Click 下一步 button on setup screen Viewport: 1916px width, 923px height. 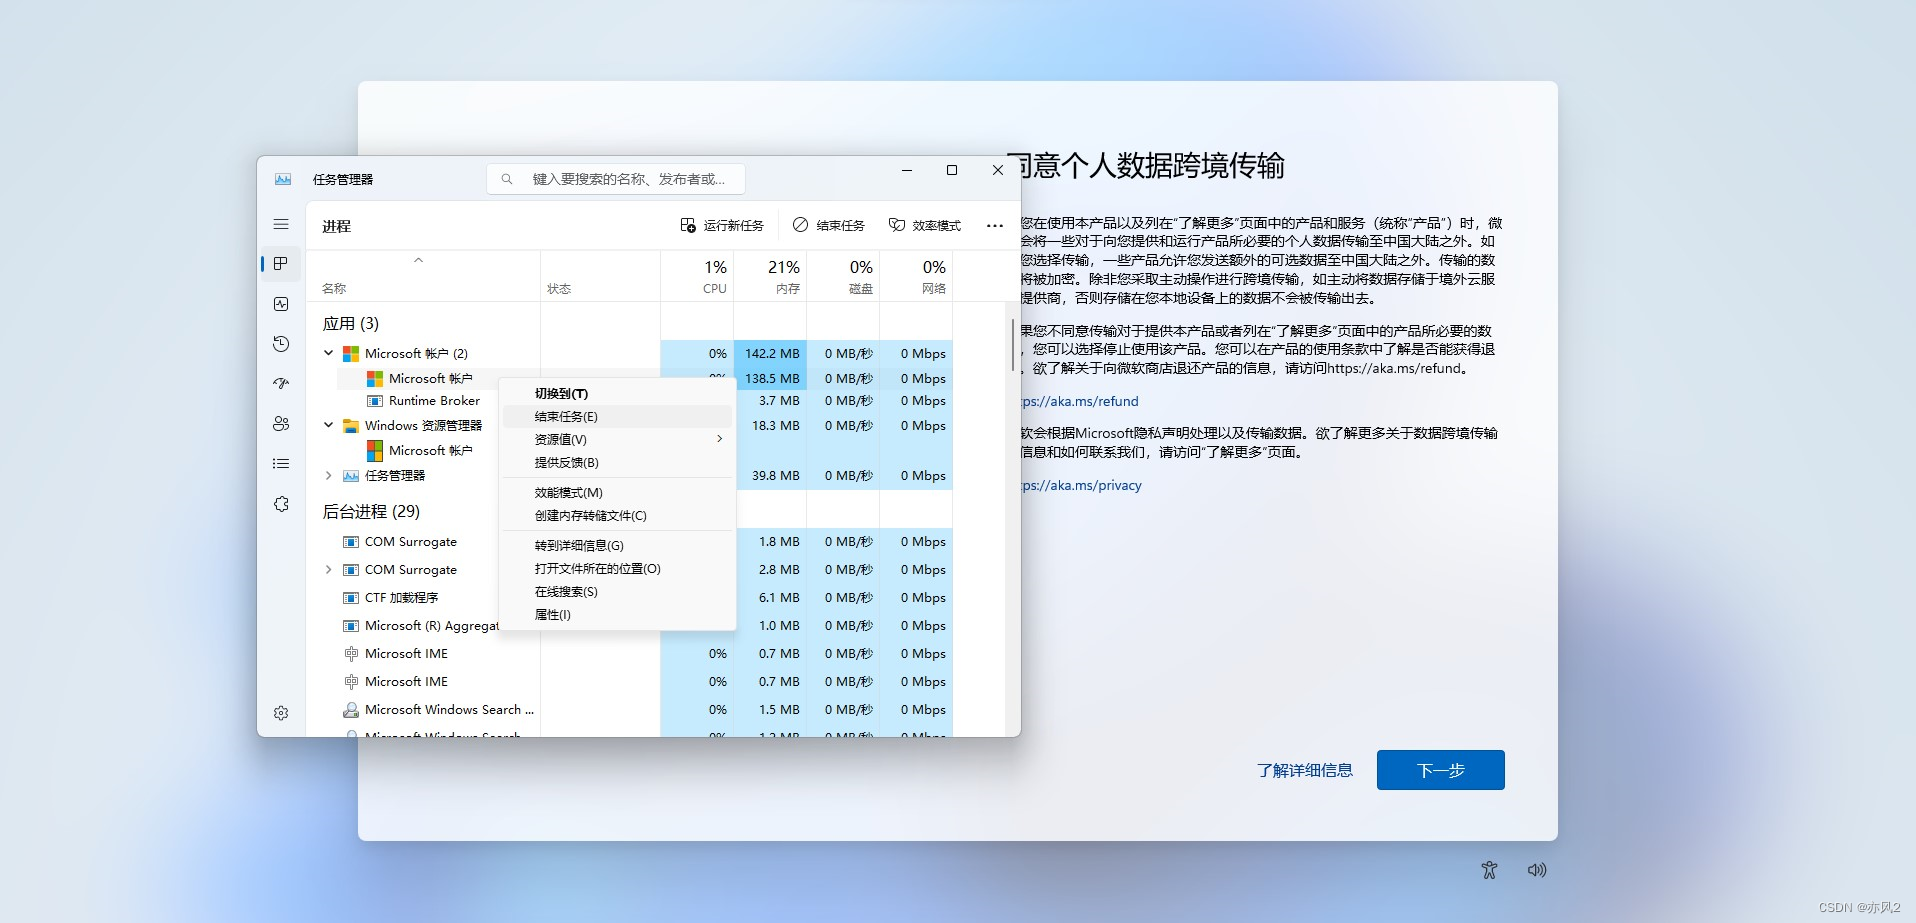coord(1440,770)
